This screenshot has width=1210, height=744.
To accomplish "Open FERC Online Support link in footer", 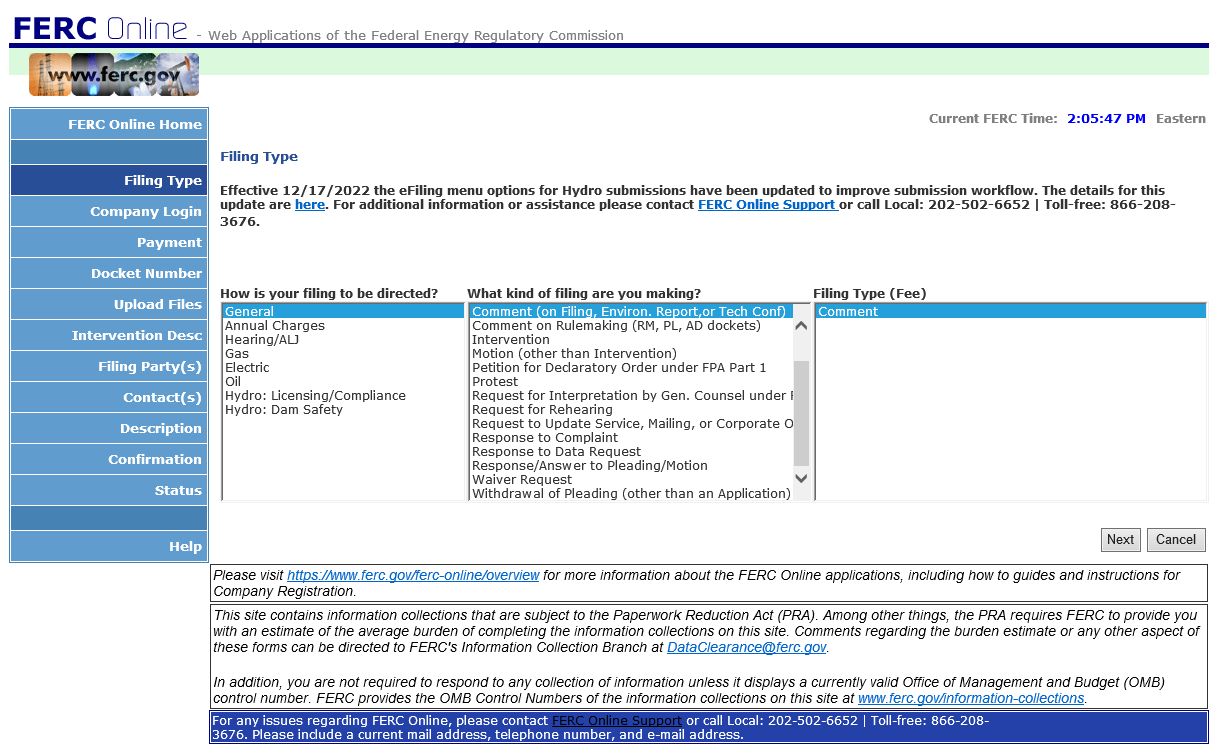I will click(617, 721).
